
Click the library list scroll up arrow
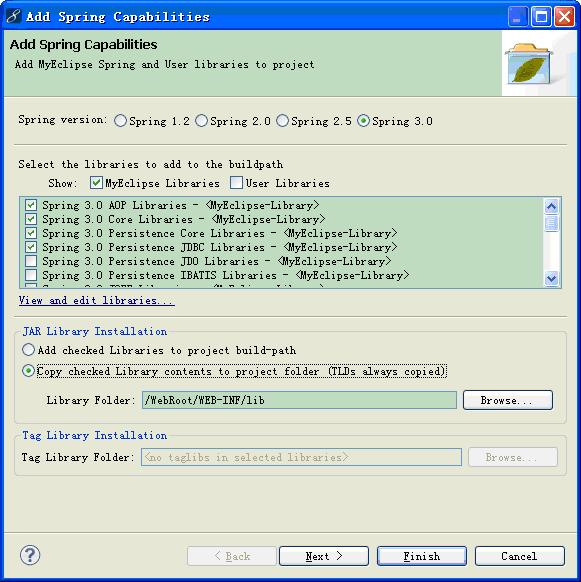(551, 206)
